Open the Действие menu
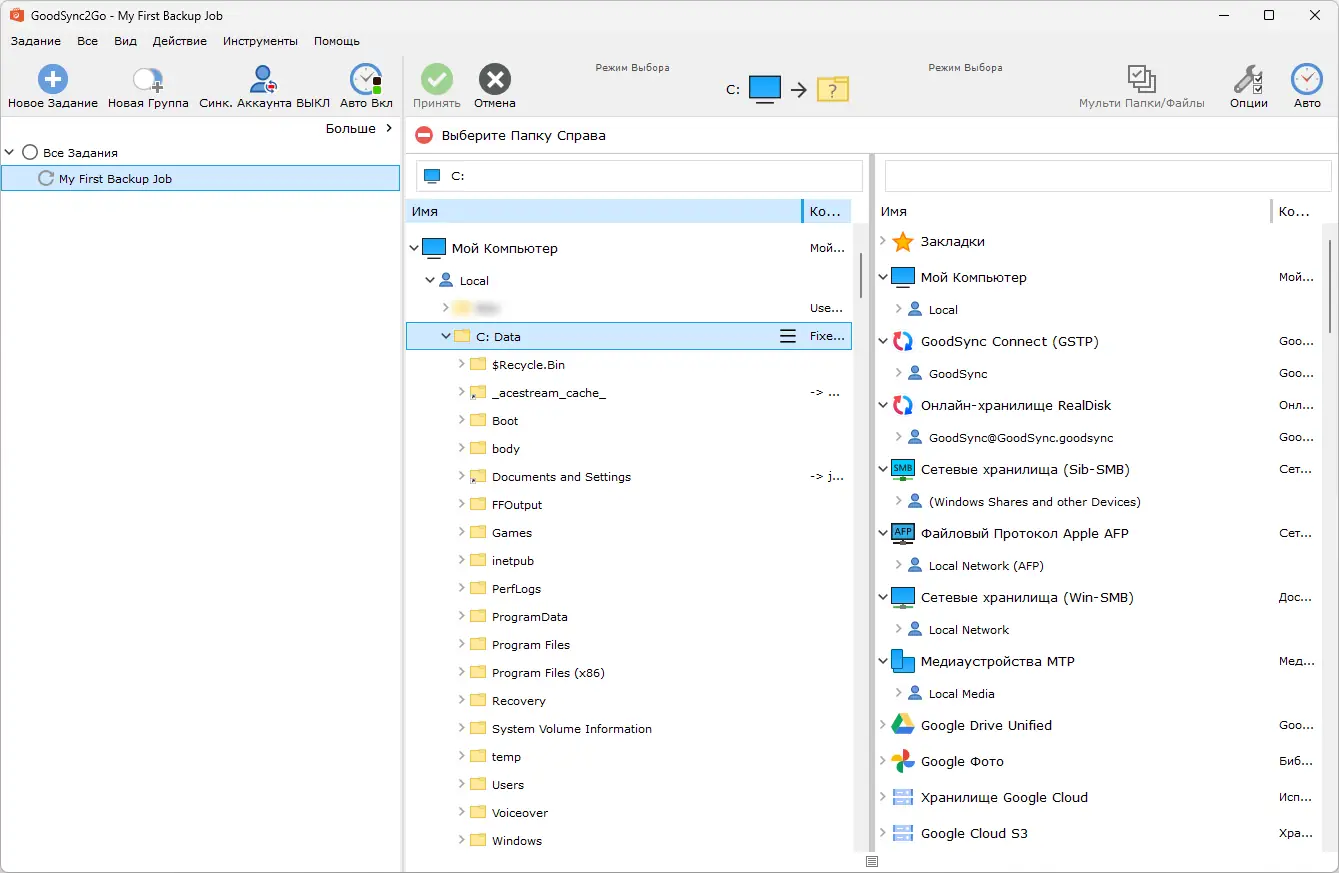 coord(180,41)
